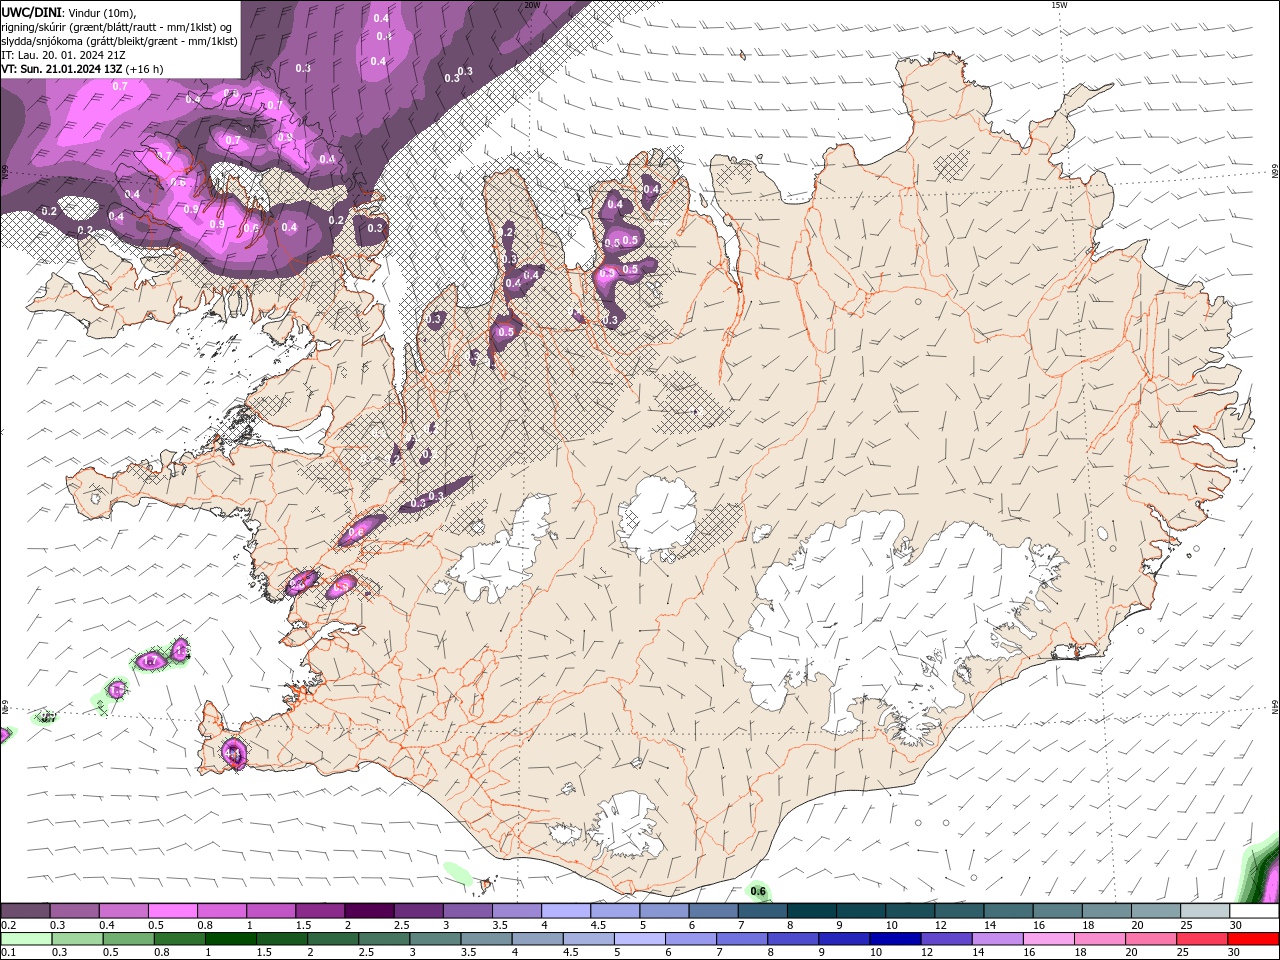The width and height of the screenshot is (1280, 960).
Task: Click the 'slydda/snjókoma' legend description line
Action: click(119, 41)
